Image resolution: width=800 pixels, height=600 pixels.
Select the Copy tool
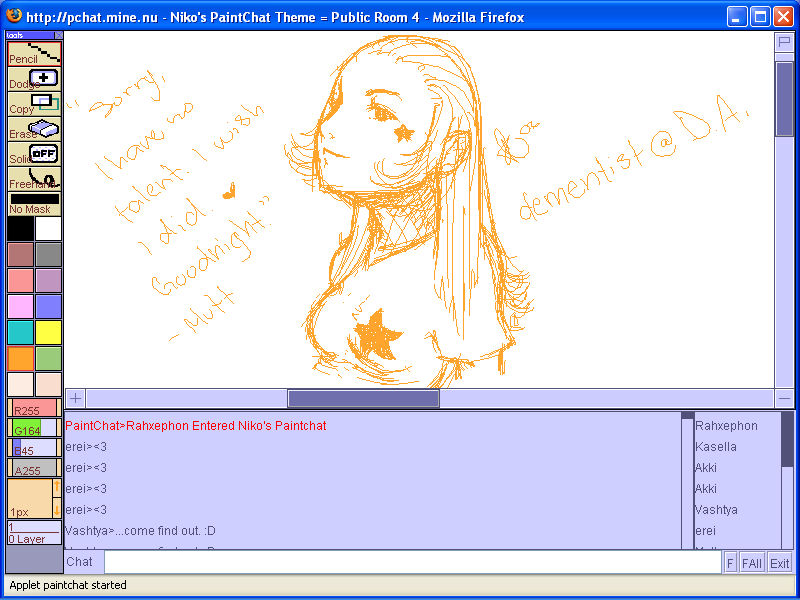pos(34,104)
